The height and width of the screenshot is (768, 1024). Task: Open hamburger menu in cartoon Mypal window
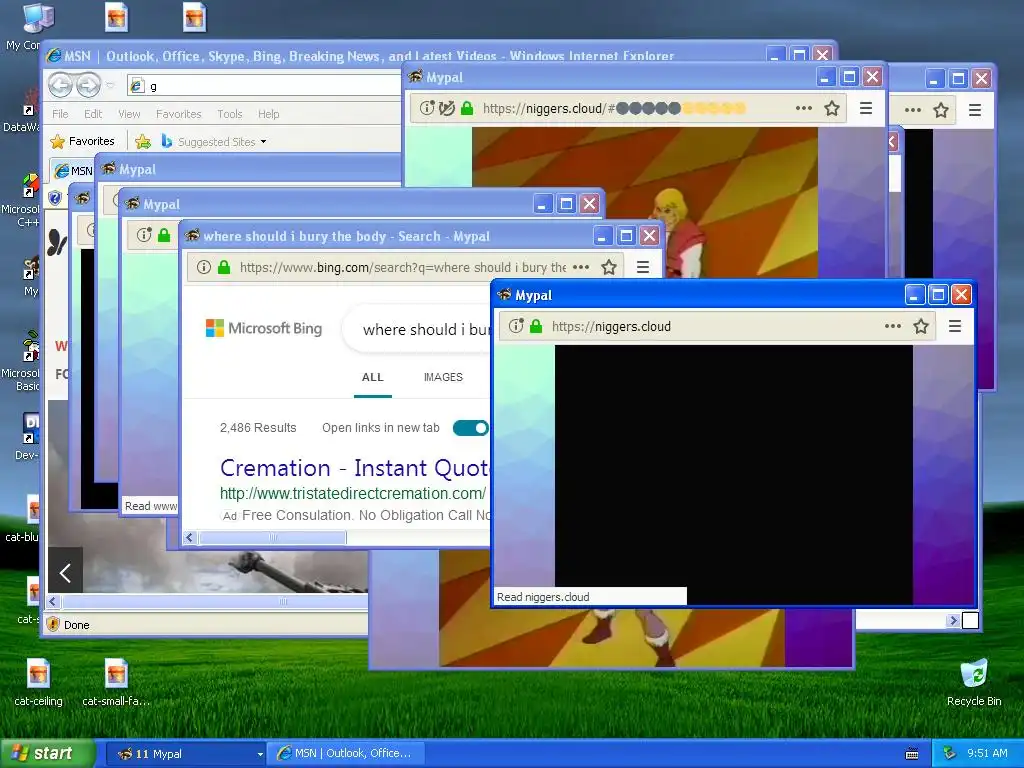click(866, 108)
